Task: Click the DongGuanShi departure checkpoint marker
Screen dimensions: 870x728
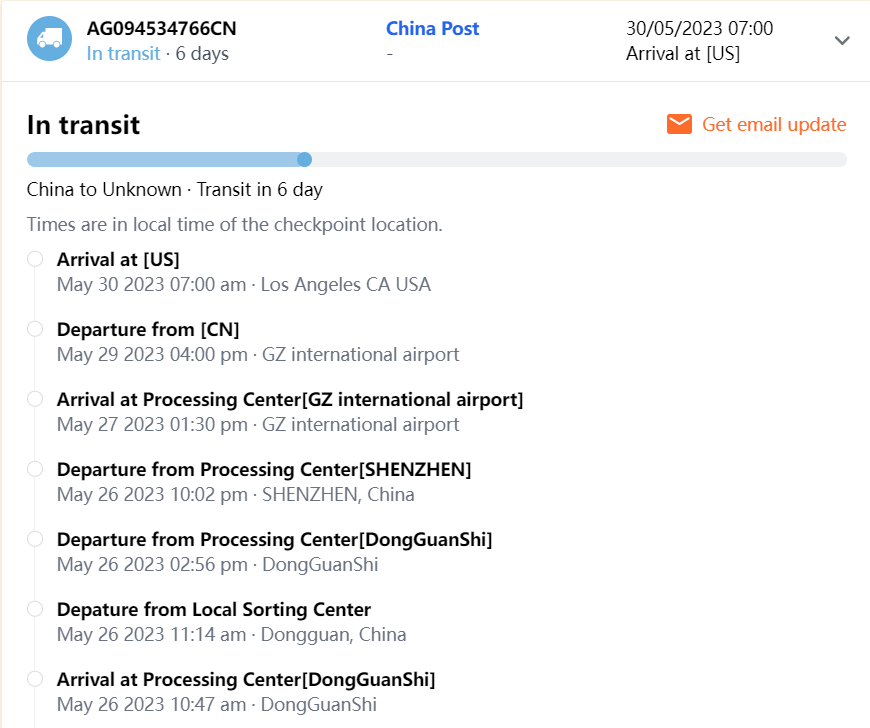Action: pyautogui.click(x=35, y=539)
